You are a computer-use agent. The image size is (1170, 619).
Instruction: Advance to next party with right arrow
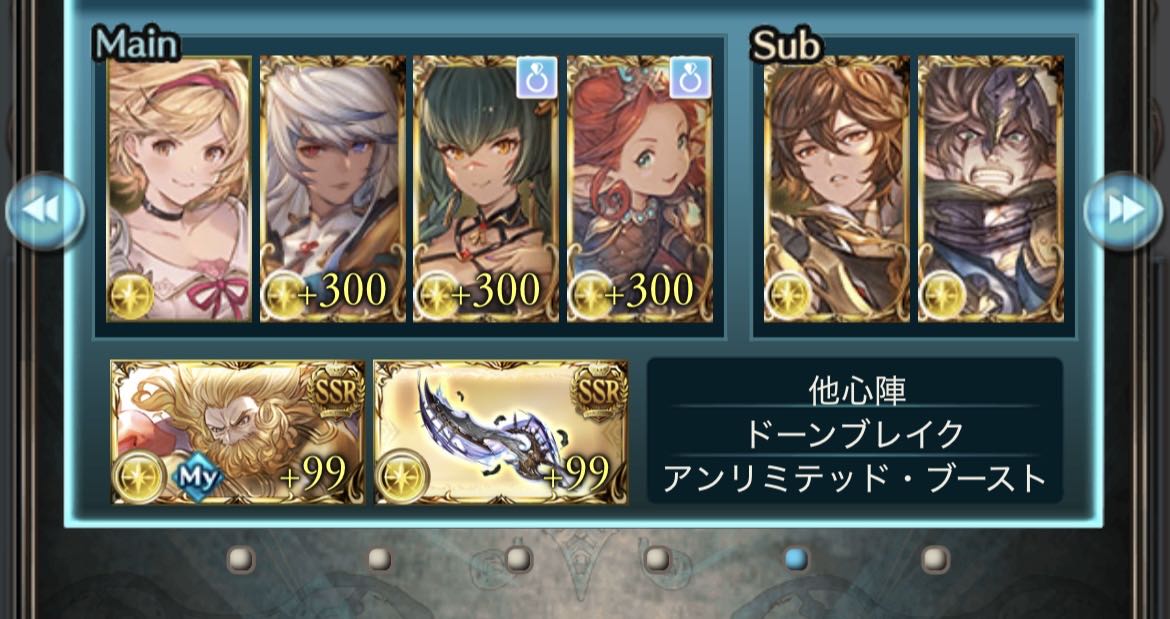(1123, 211)
